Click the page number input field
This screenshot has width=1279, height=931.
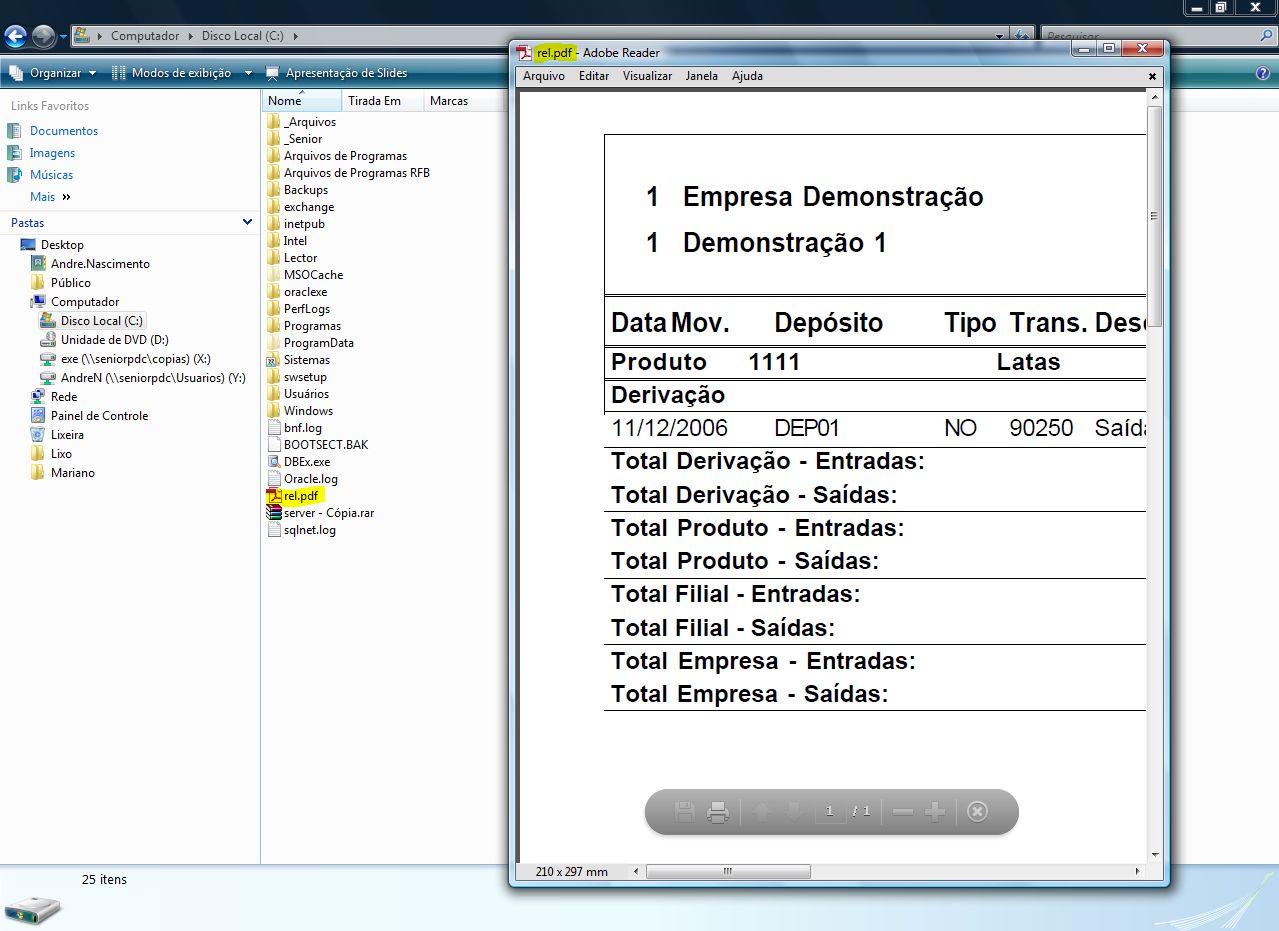[829, 811]
